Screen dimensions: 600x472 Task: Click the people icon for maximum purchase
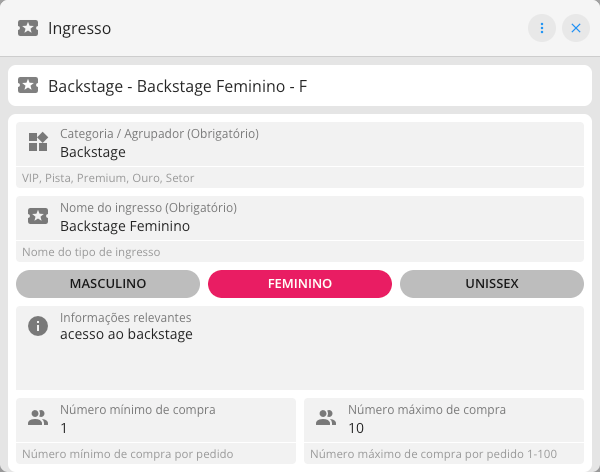[x=325, y=418]
